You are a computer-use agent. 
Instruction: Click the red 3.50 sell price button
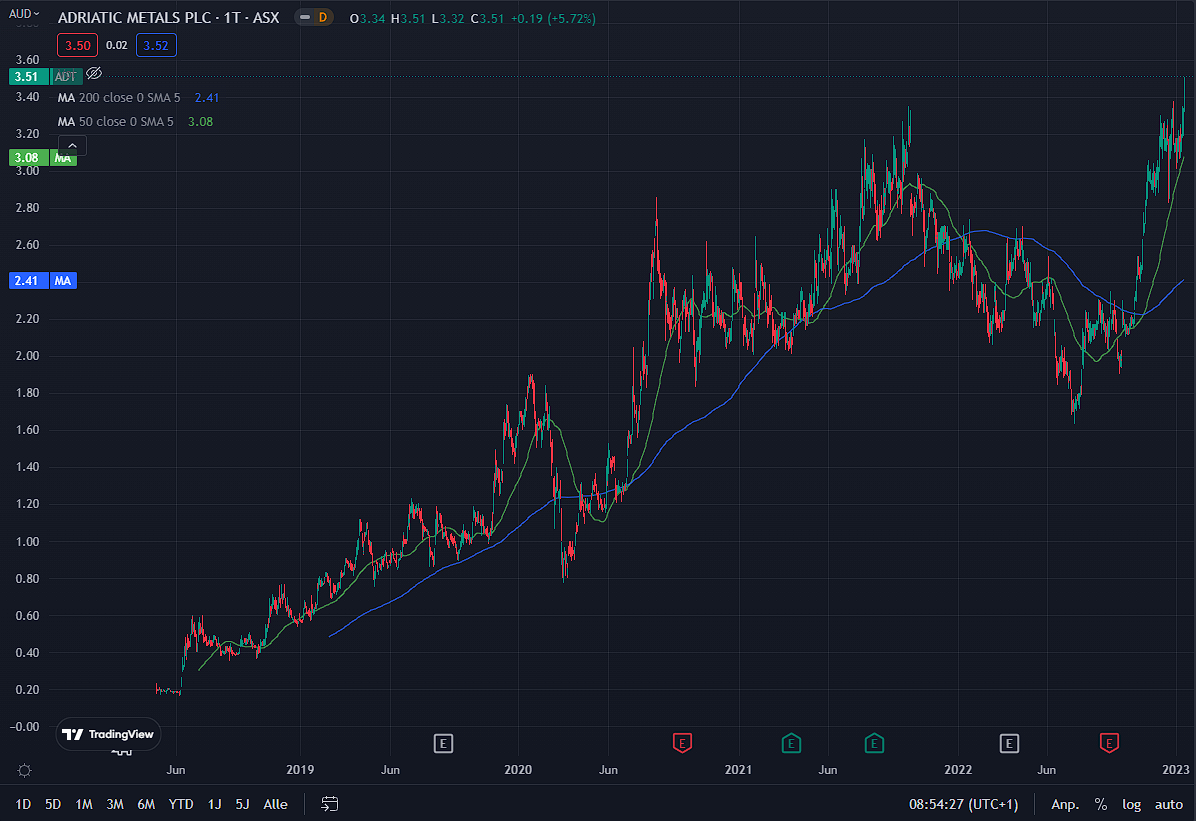76,45
